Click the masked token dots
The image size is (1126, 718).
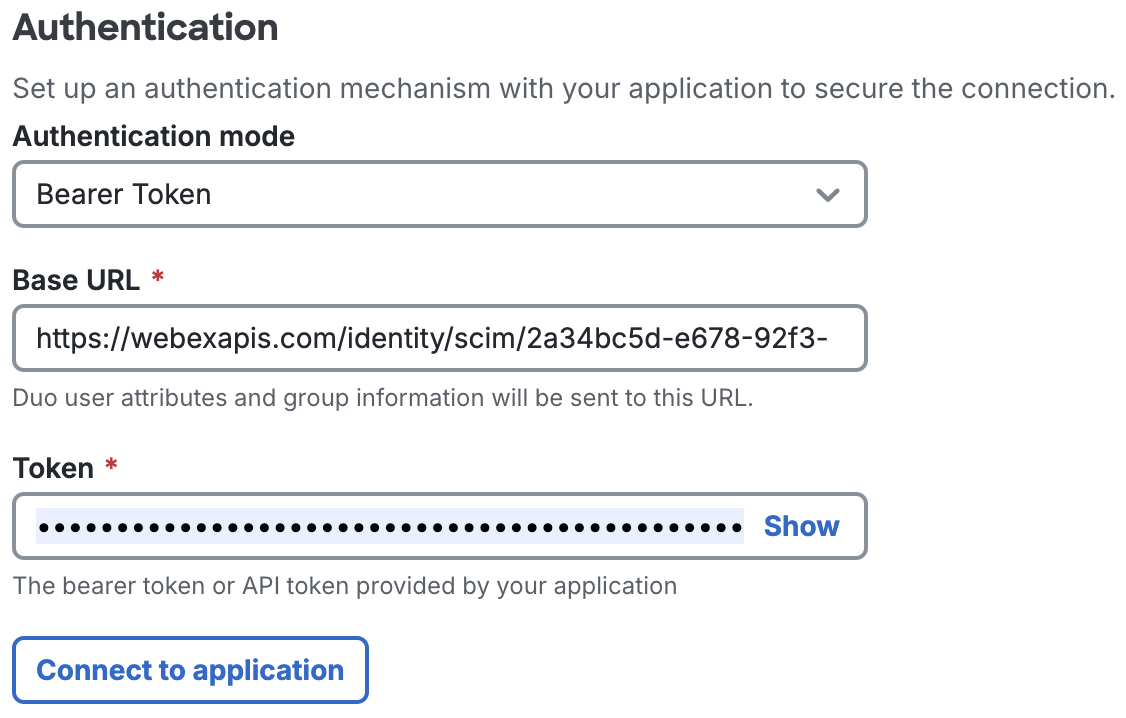click(390, 526)
